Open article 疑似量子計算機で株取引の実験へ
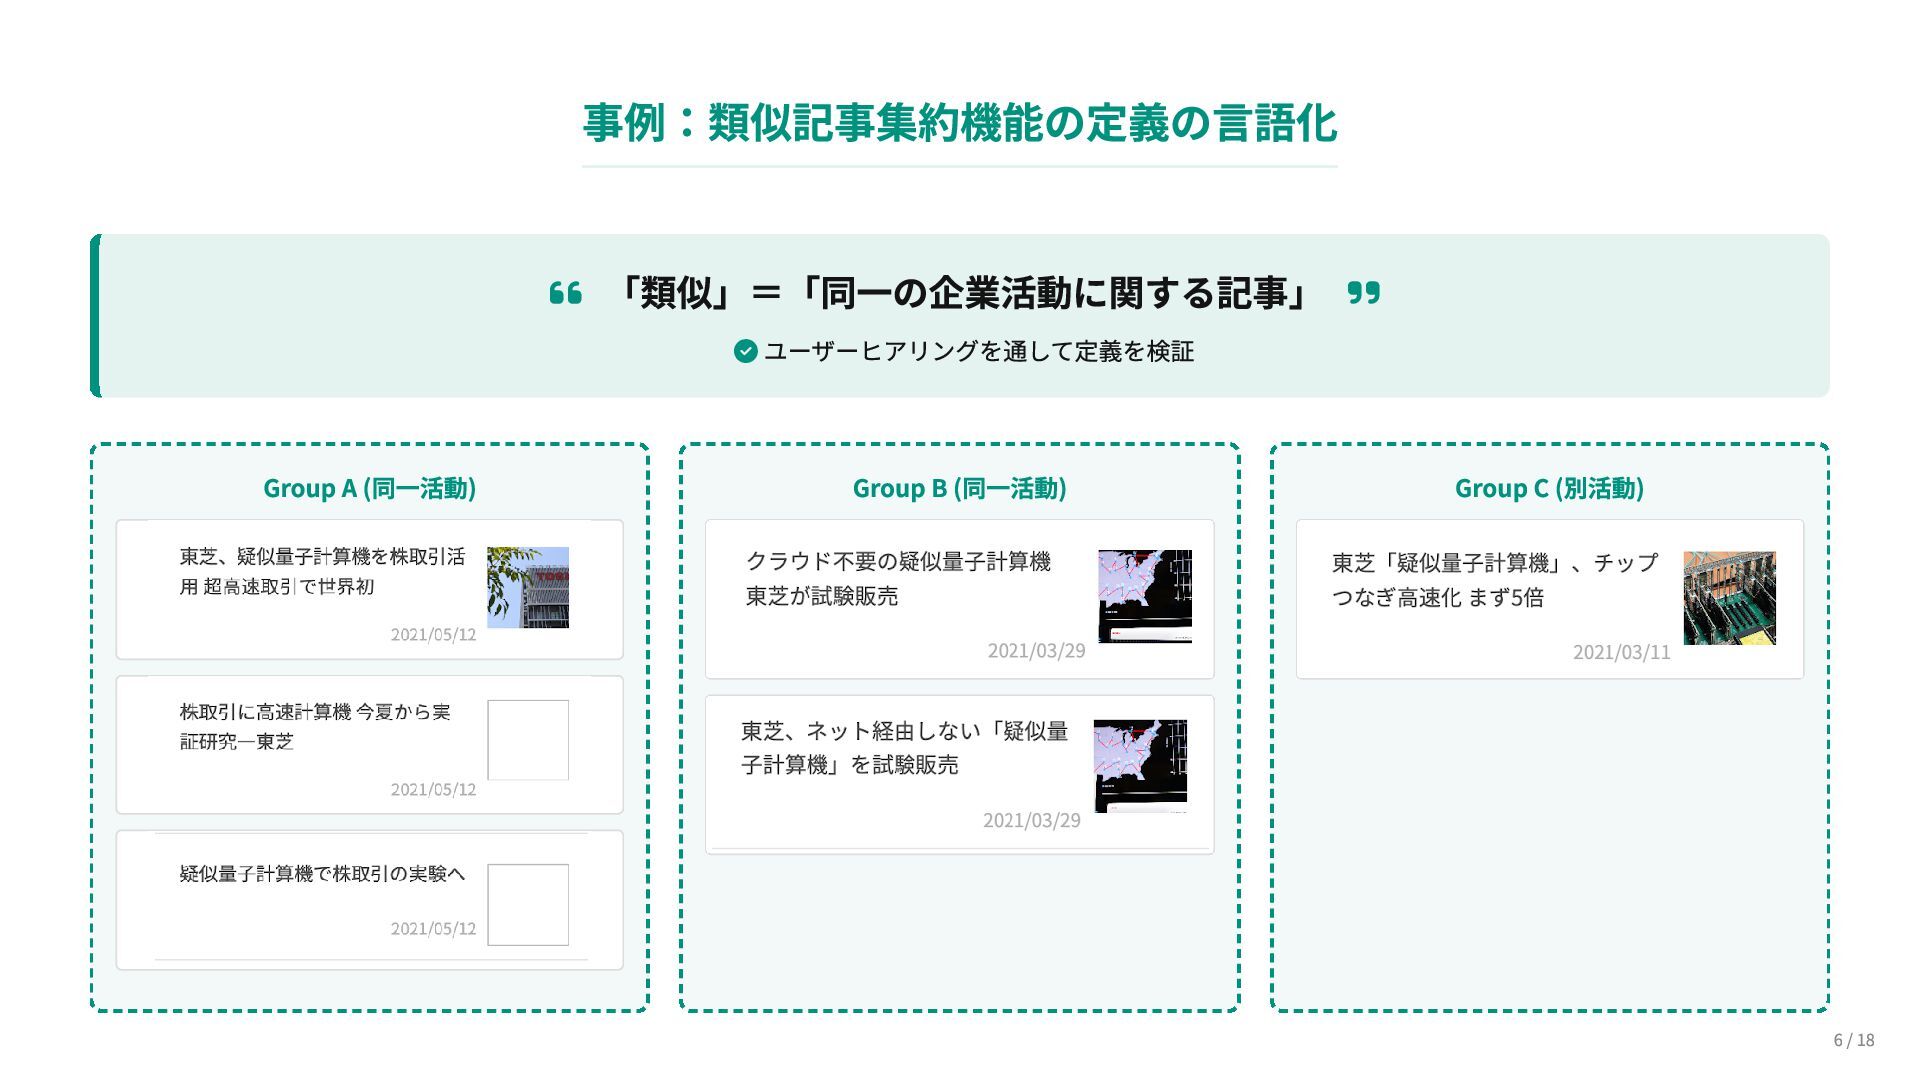 322,874
